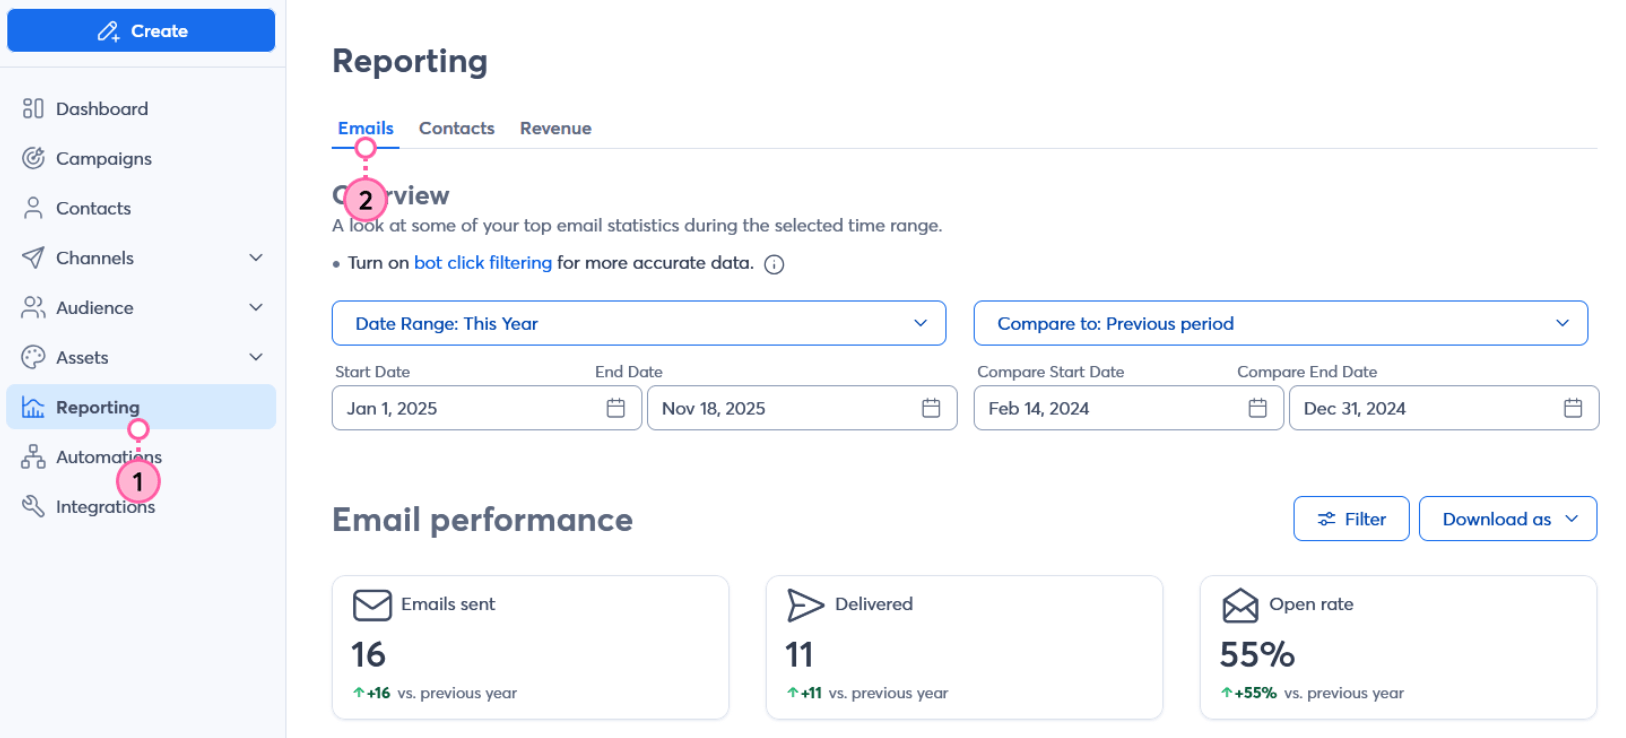The width and height of the screenshot is (1626, 738).
Task: Click the Delivered value 11
Action: [799, 655]
